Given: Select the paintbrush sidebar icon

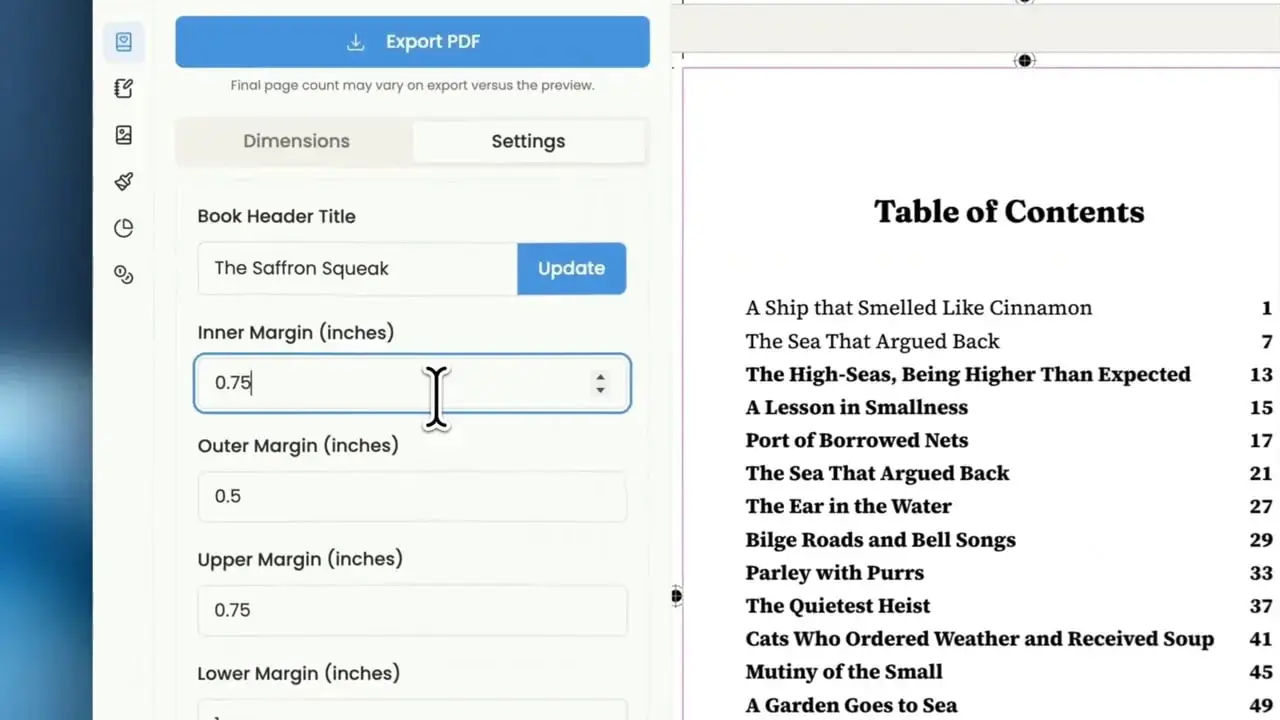Looking at the screenshot, I should 123,181.
